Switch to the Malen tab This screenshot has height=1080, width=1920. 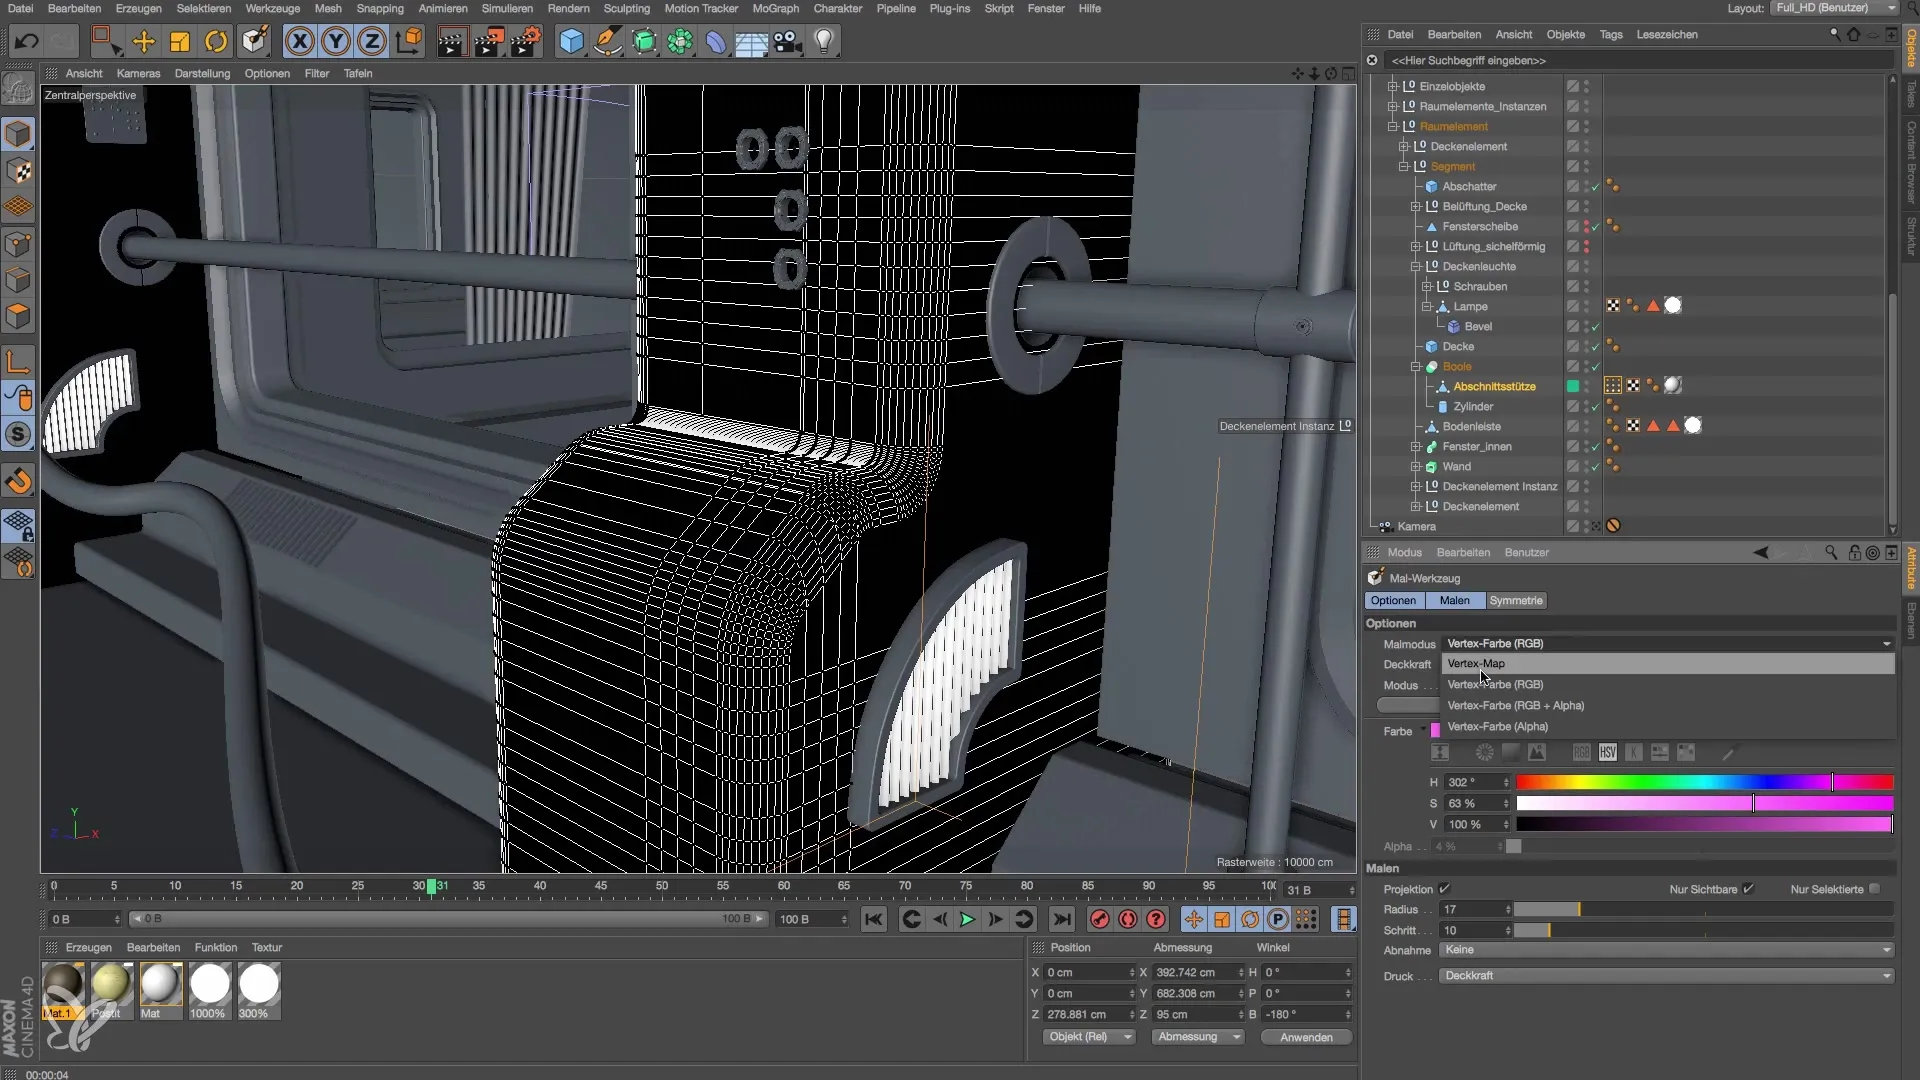1455,600
